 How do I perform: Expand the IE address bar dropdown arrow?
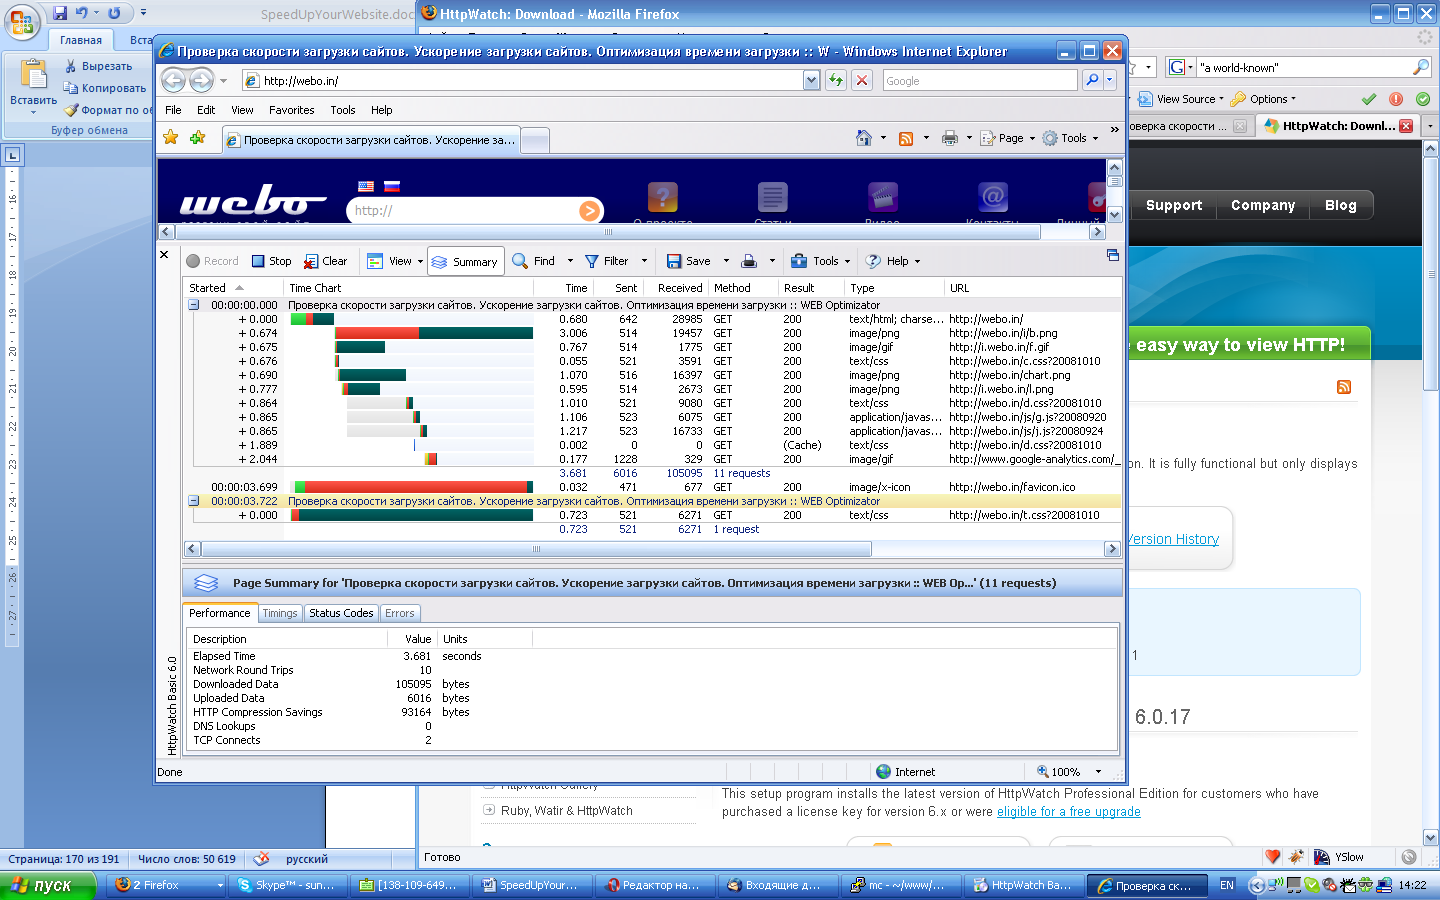pyautogui.click(x=811, y=80)
